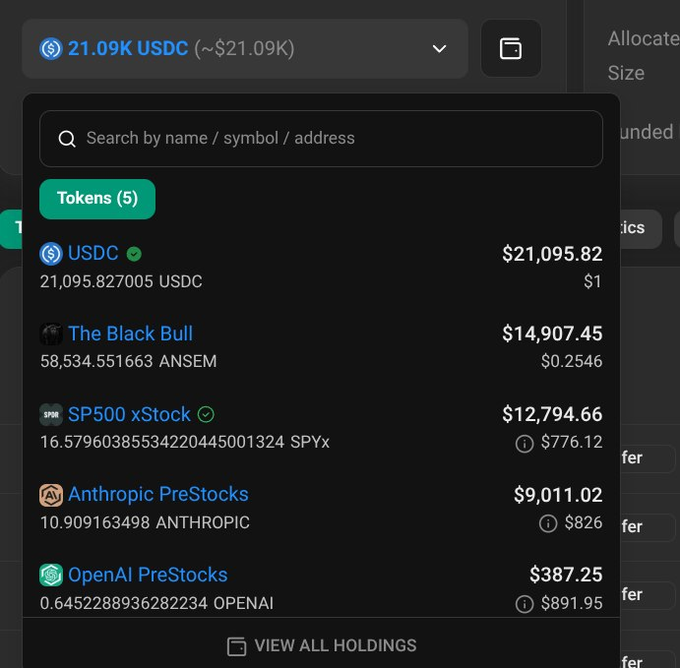This screenshot has width=680, height=668.
Task: Select the $387.25 OpenAI value
Action: (566, 575)
